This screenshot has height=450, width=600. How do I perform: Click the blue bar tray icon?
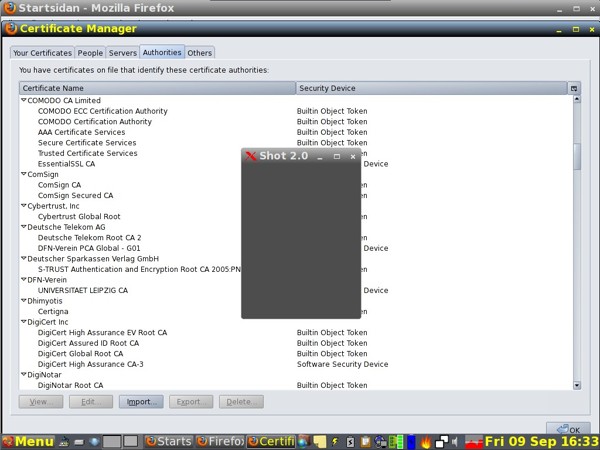(x=411, y=441)
